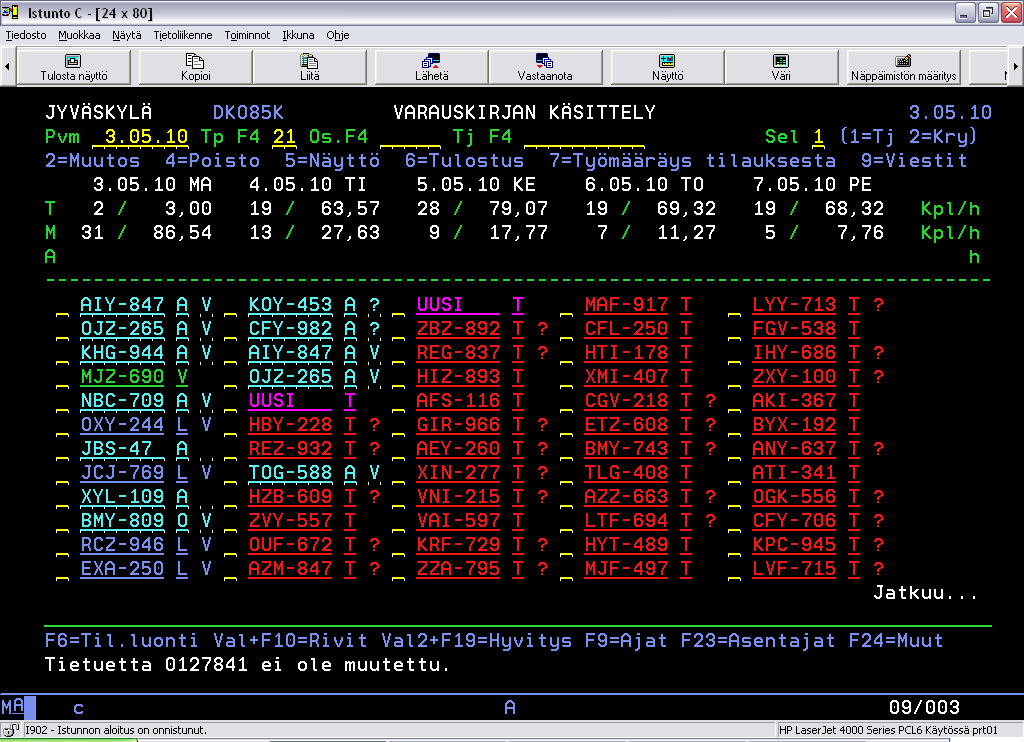Image resolution: width=1024 pixels, height=742 pixels.
Task: Click the 6.05.10 TO date header
Action: [x=644, y=185]
